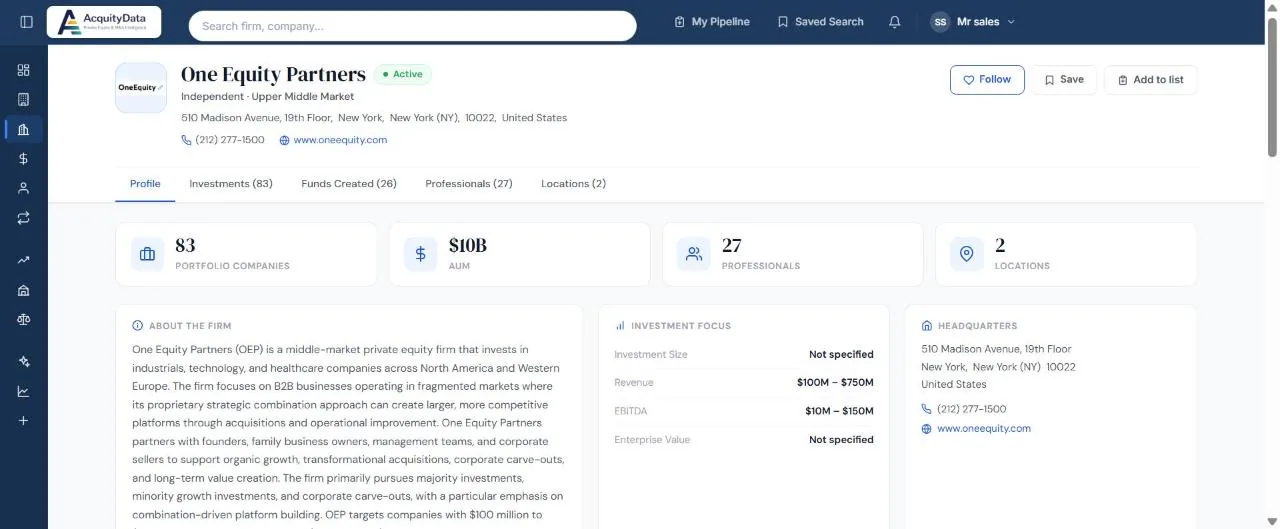Open the Professionals (27) tab
This screenshot has height=529, width=1280.
[x=469, y=184]
